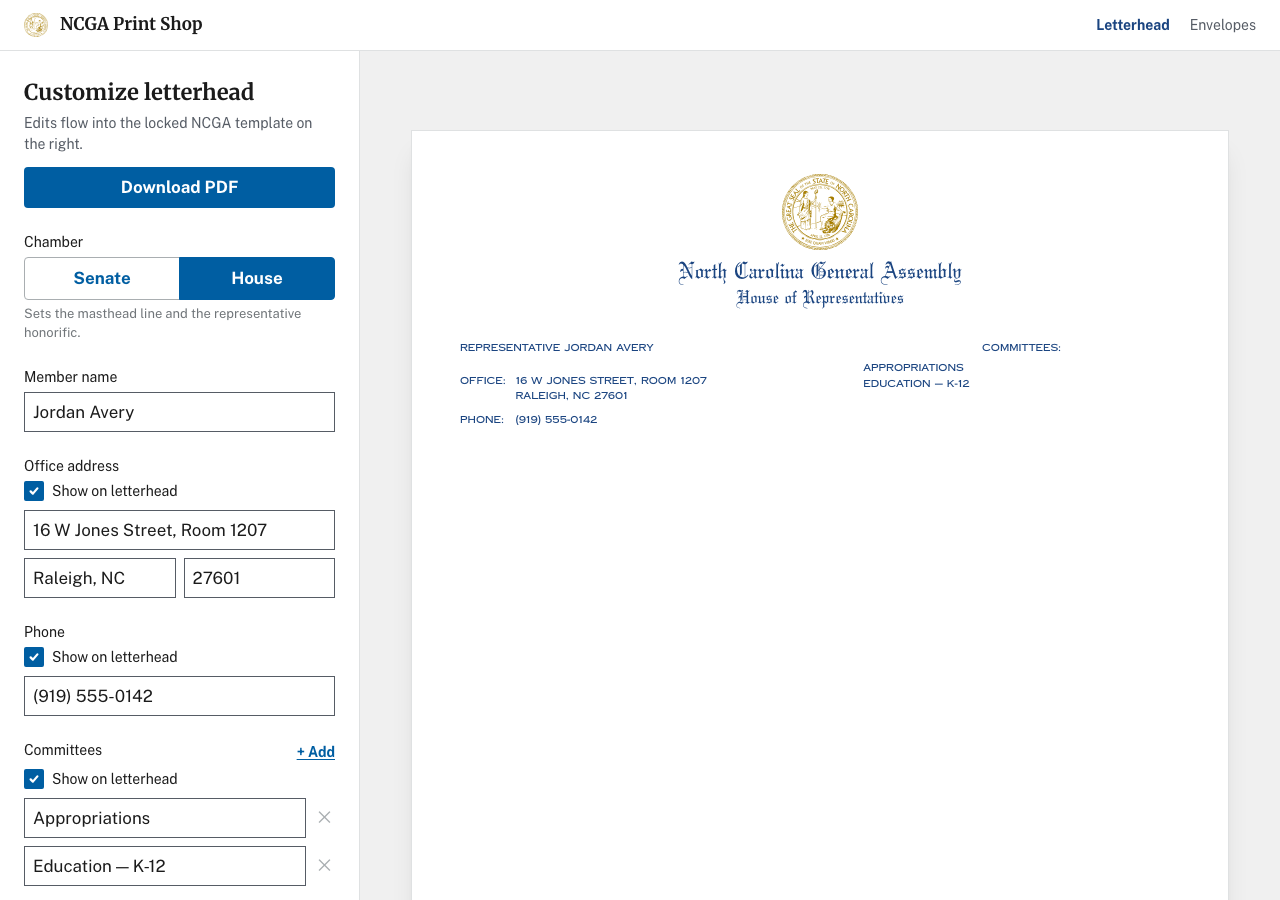The width and height of the screenshot is (1280, 900).
Task: Click the state seal on letterhead preview
Action: (820, 211)
